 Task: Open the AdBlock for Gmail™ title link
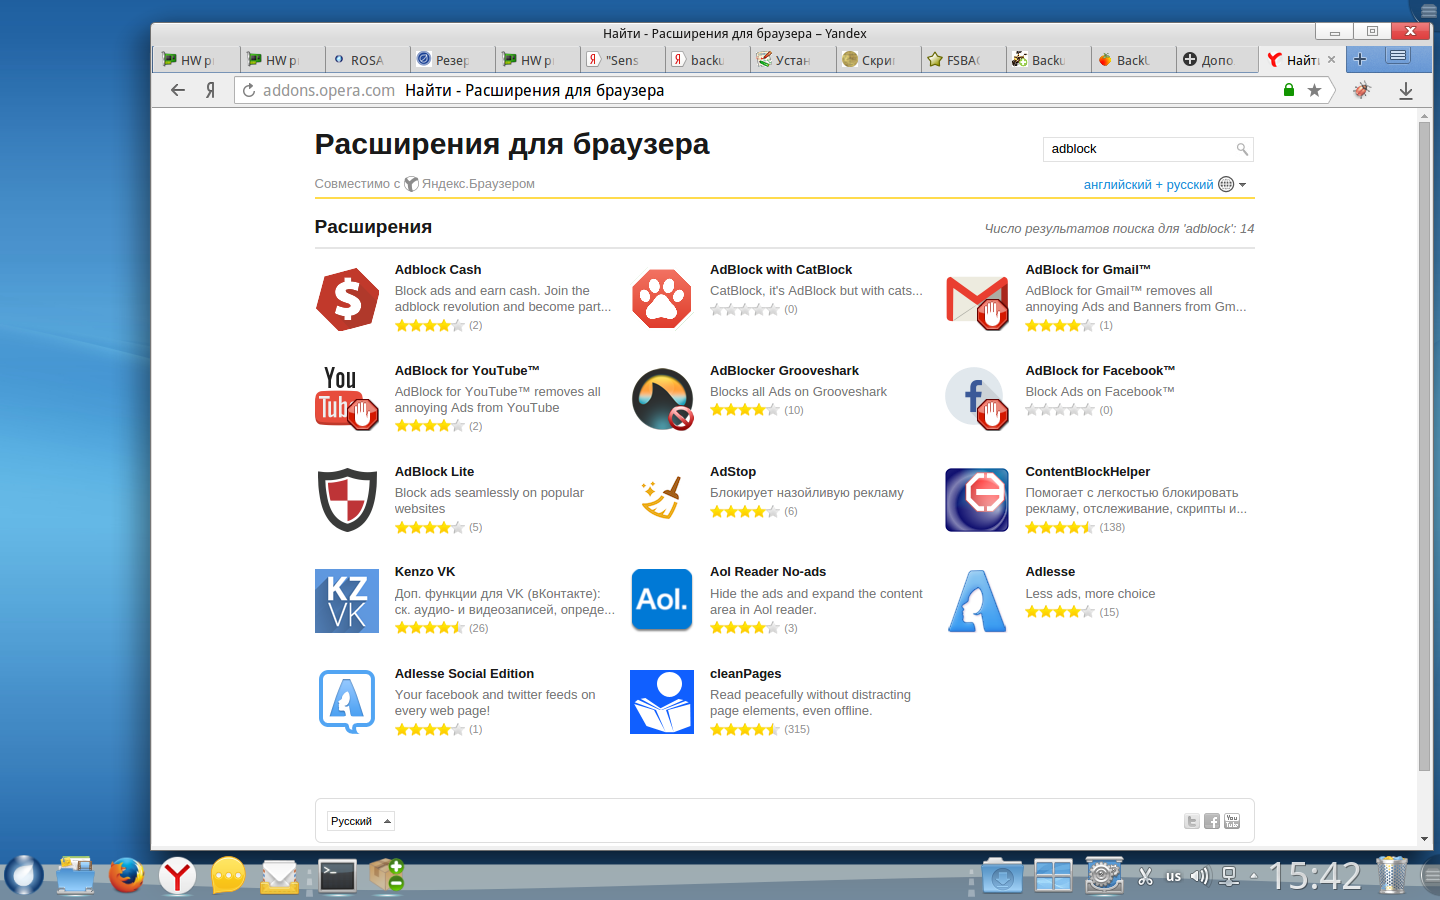pyautogui.click(x=1088, y=270)
